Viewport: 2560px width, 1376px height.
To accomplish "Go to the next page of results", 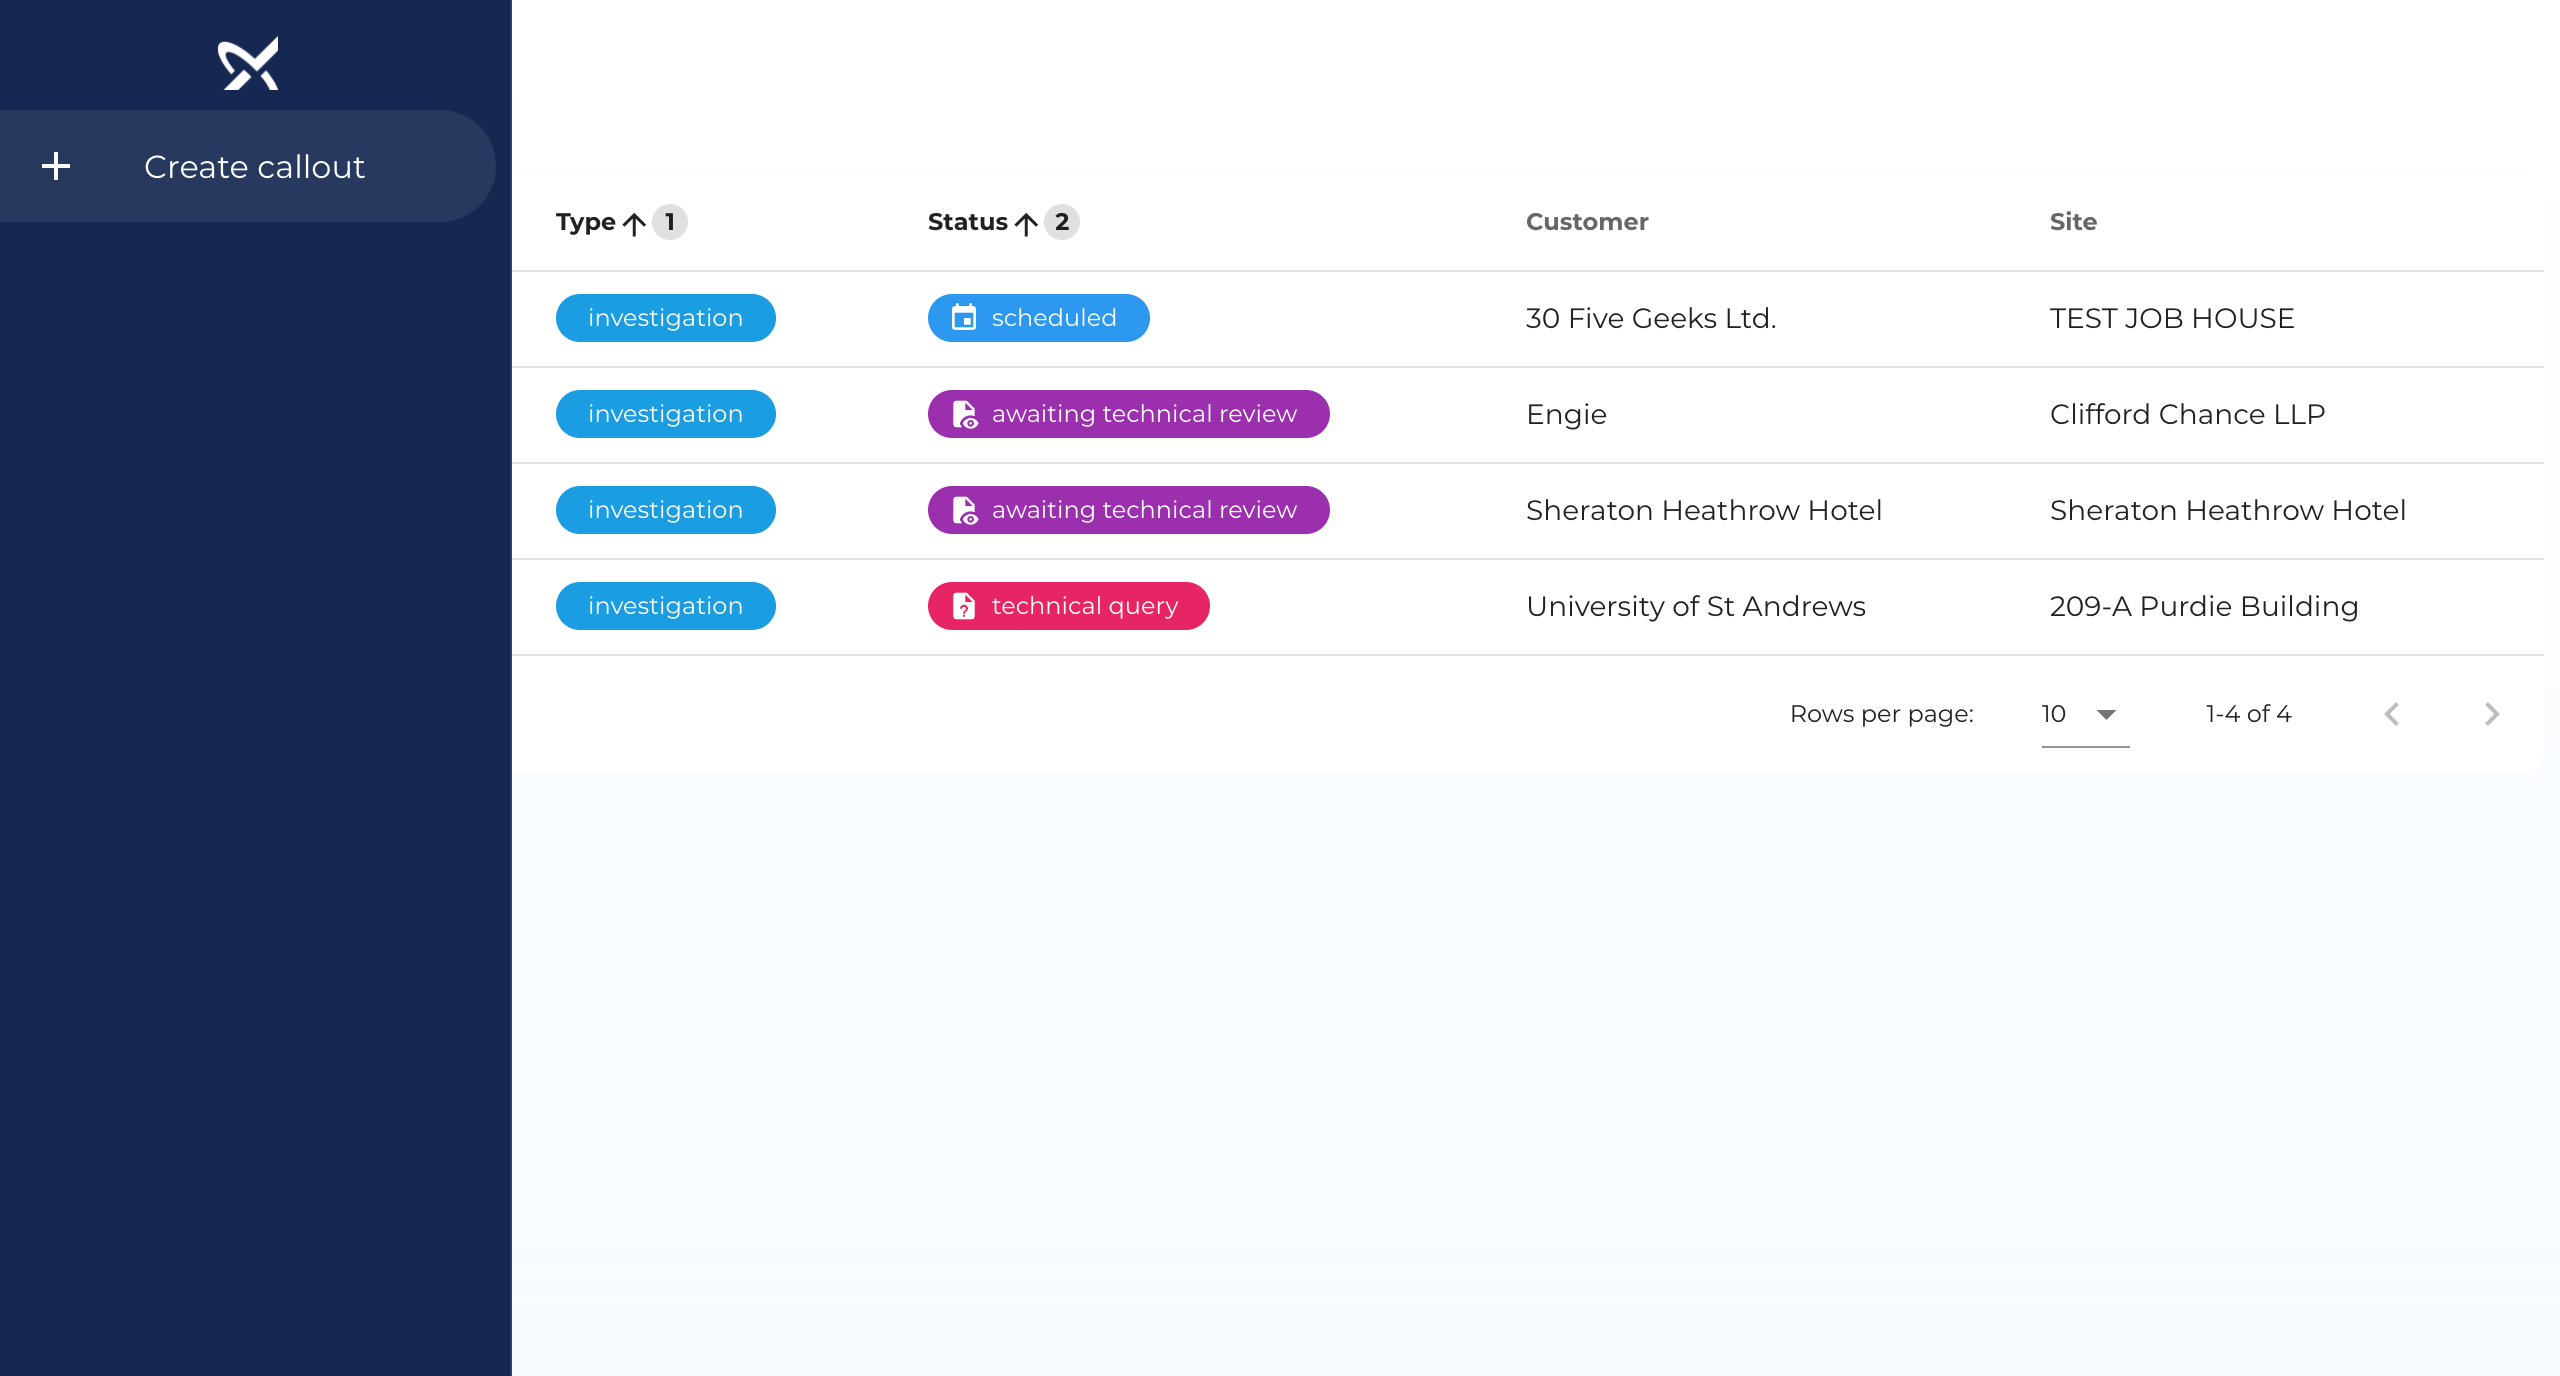I will click(2491, 714).
